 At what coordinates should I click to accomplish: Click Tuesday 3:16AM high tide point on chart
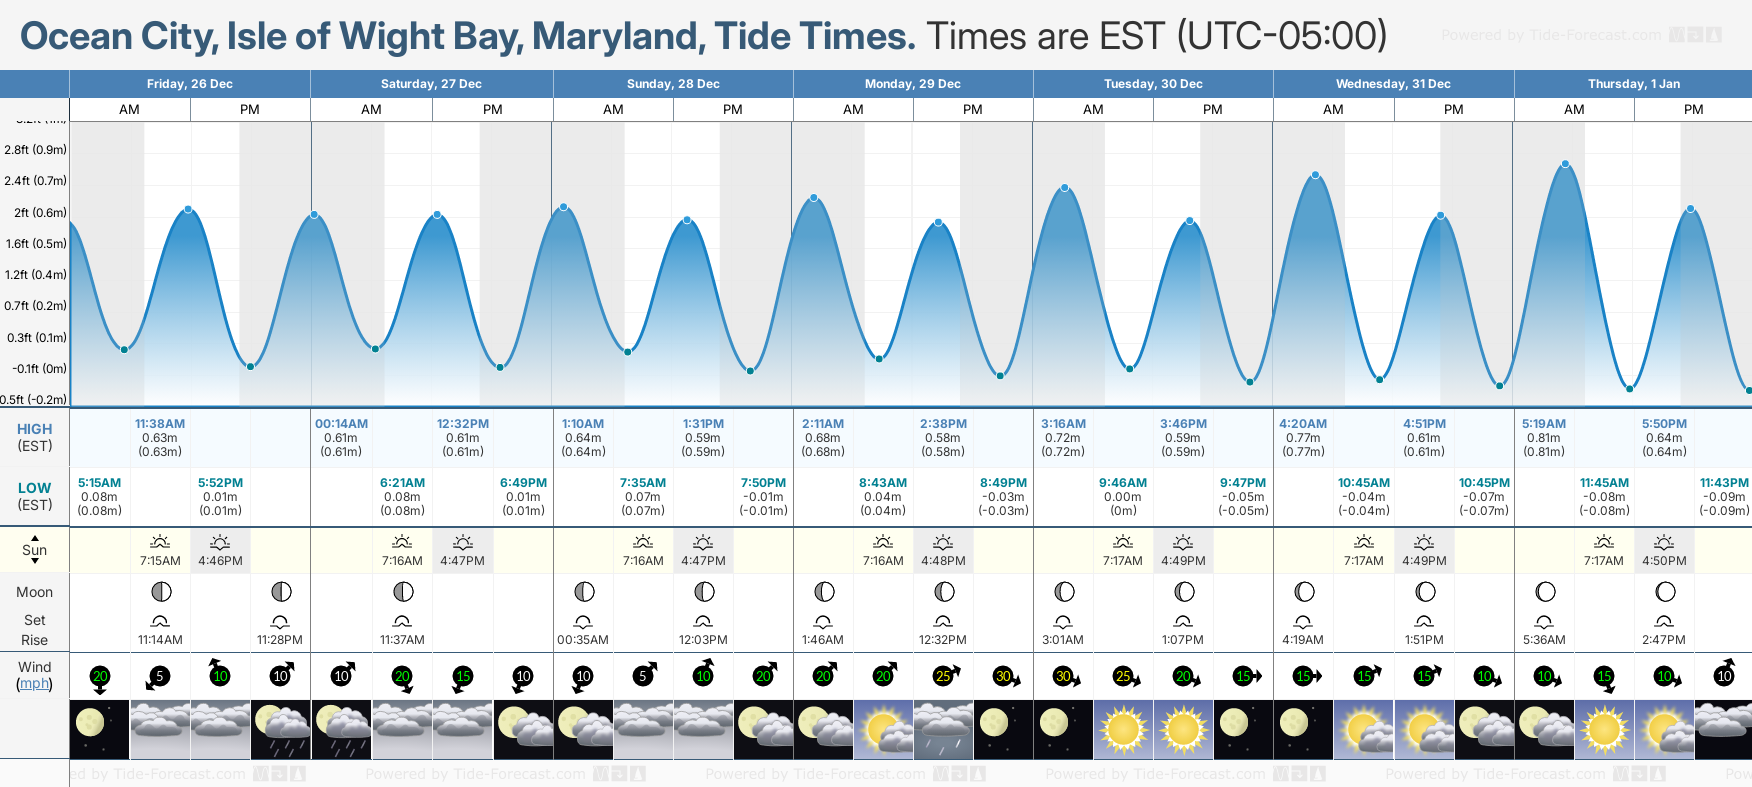(x=1065, y=188)
